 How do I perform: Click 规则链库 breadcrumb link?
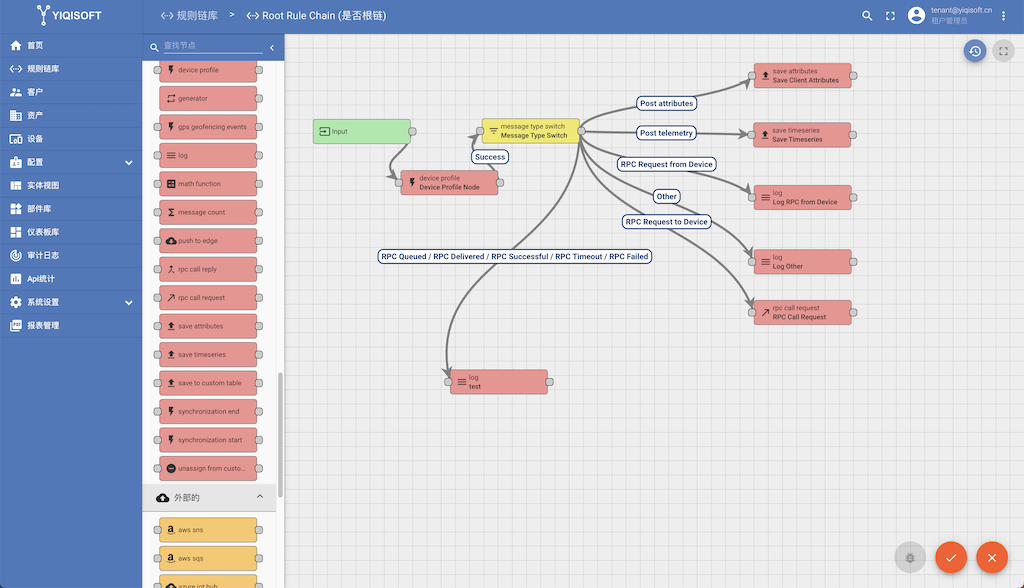point(189,16)
